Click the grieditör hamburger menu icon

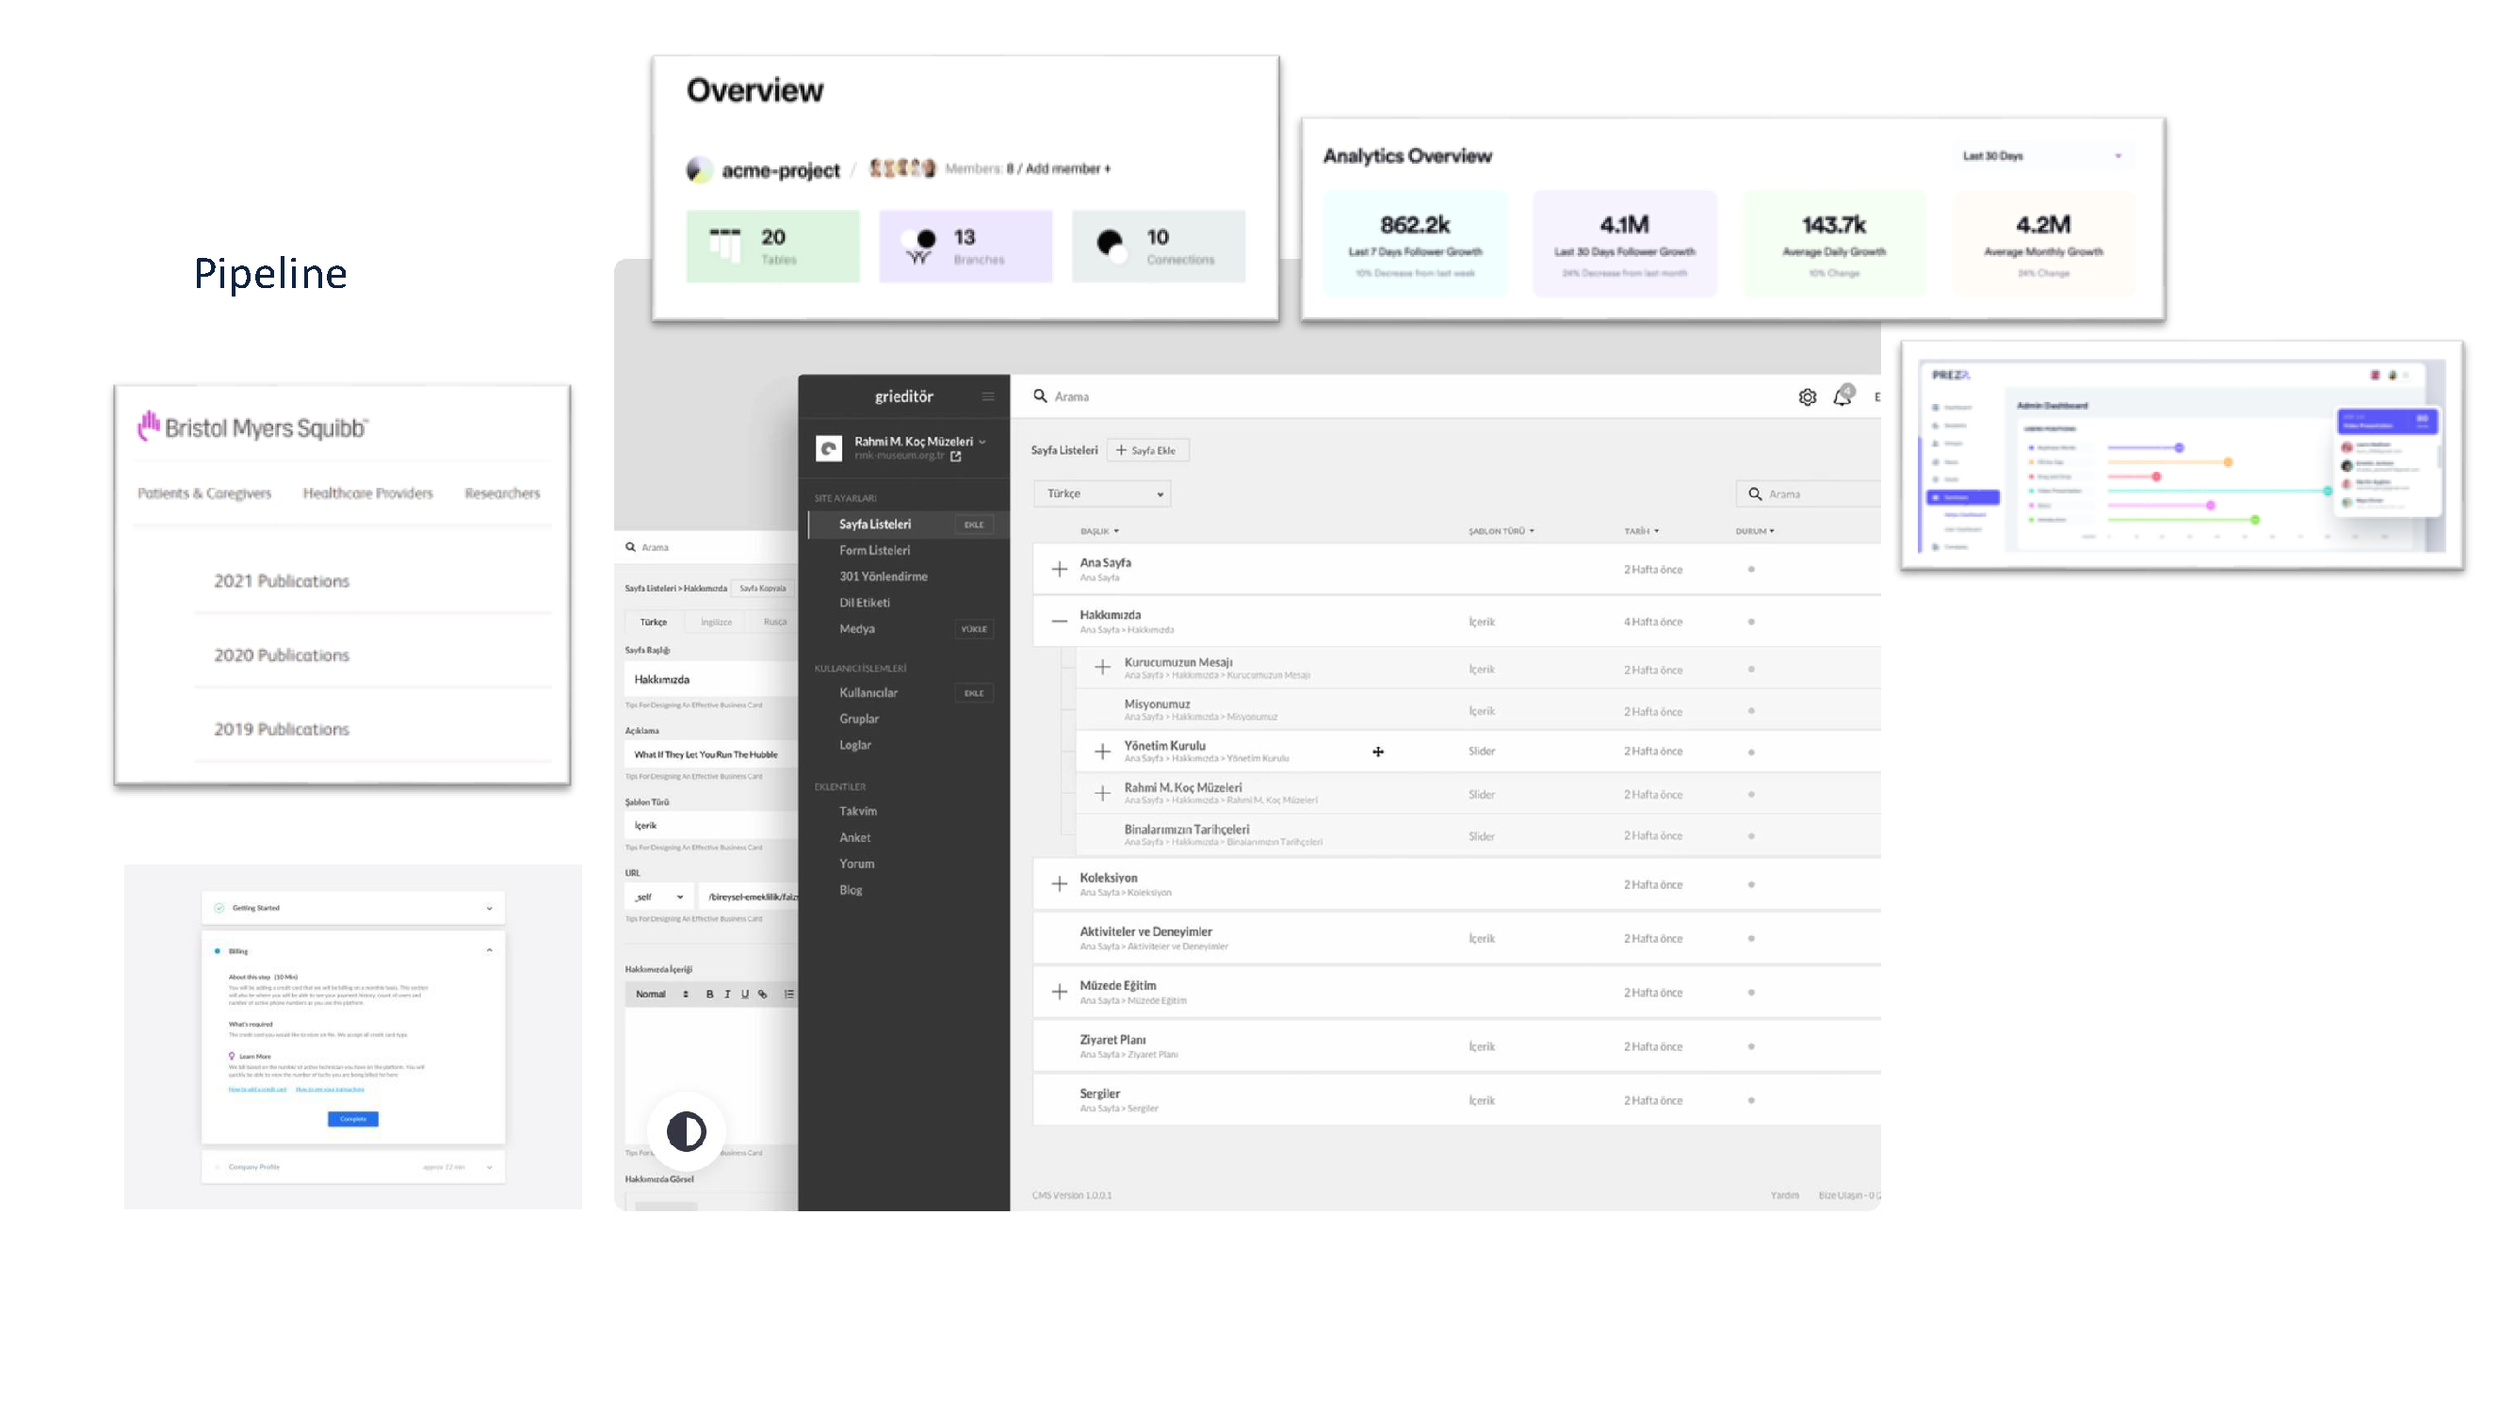988,397
